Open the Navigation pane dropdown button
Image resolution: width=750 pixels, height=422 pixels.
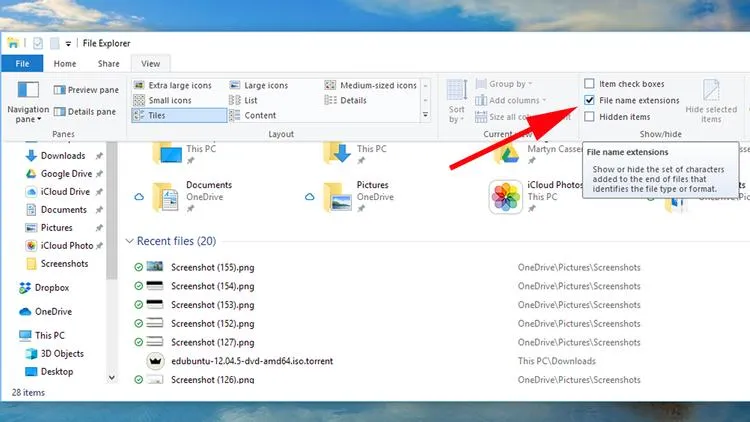coord(28,102)
